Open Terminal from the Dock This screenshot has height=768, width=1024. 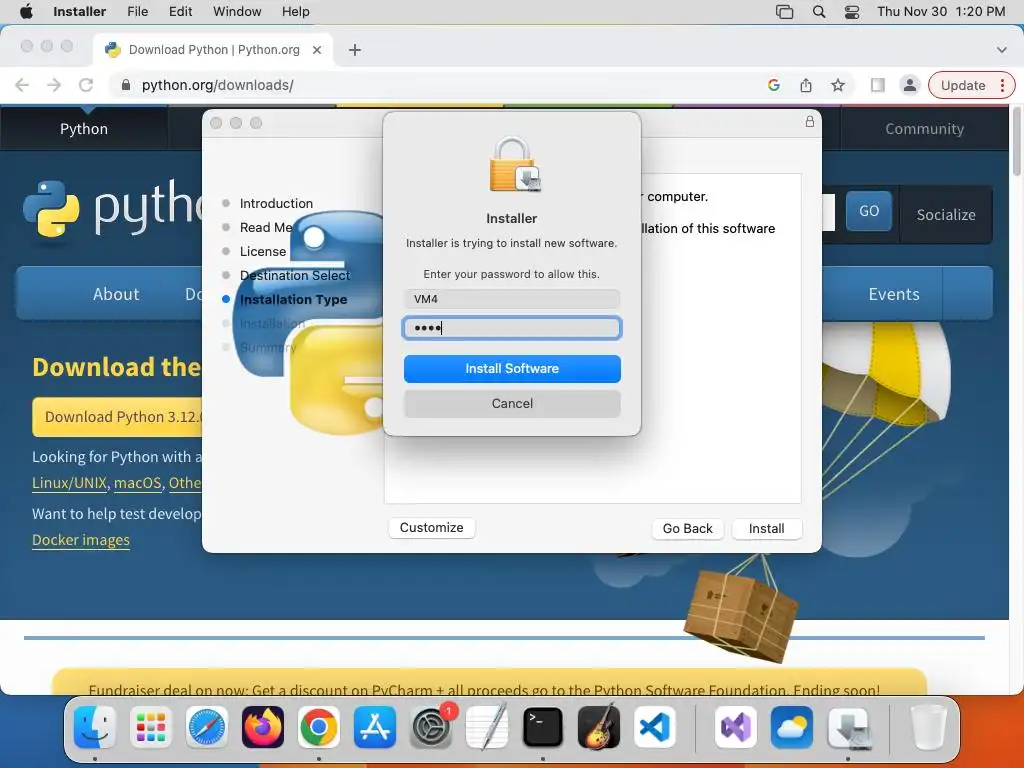point(543,727)
